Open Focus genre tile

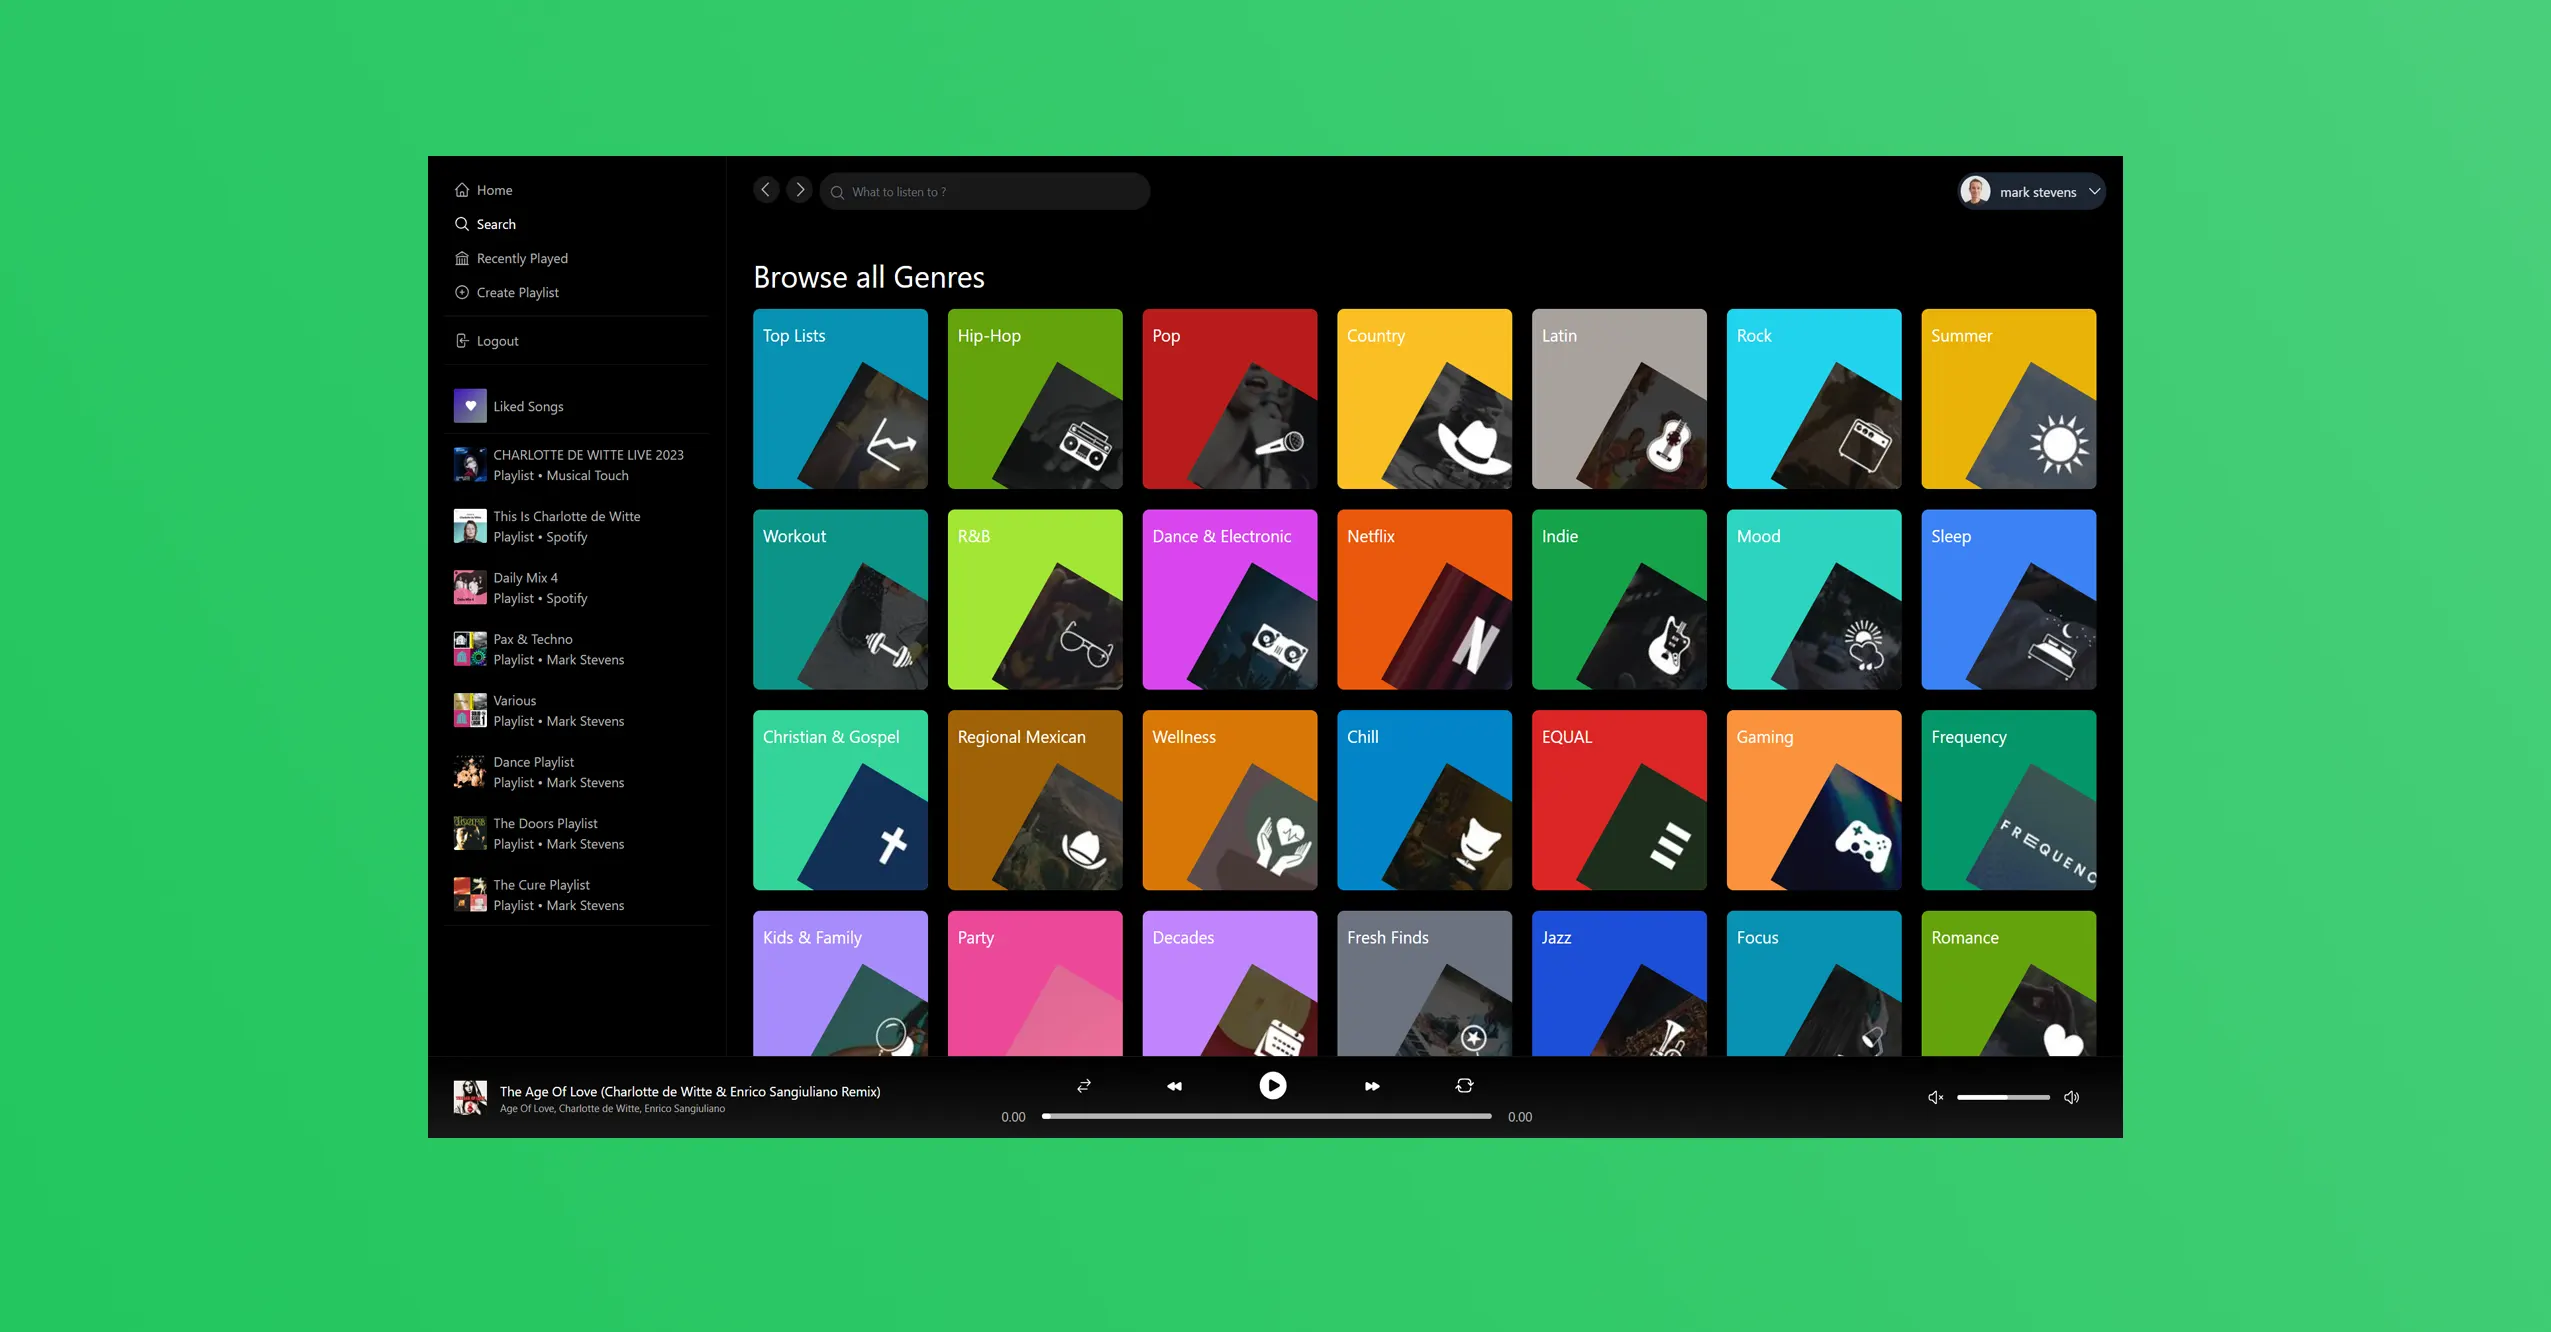pos(1814,983)
